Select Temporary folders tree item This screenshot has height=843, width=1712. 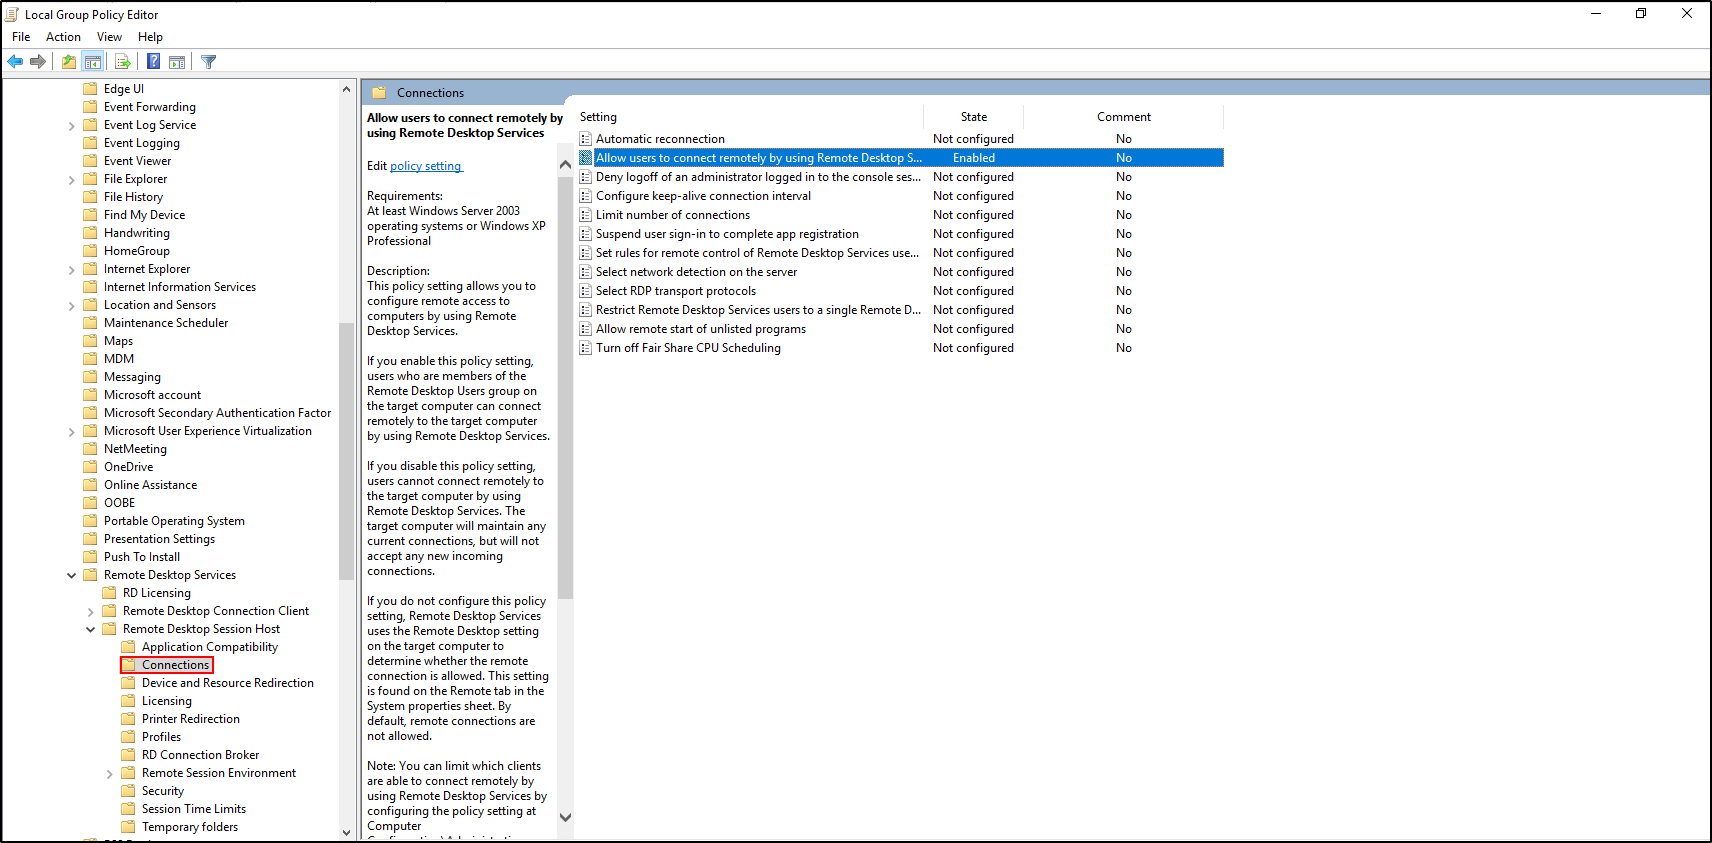point(190,827)
